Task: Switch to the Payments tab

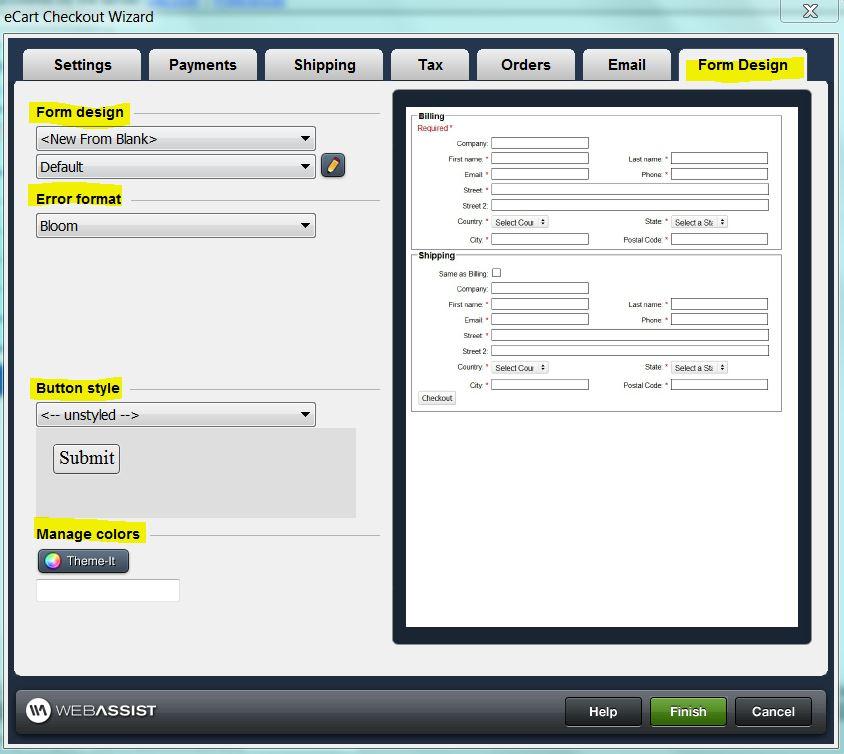Action: point(202,64)
